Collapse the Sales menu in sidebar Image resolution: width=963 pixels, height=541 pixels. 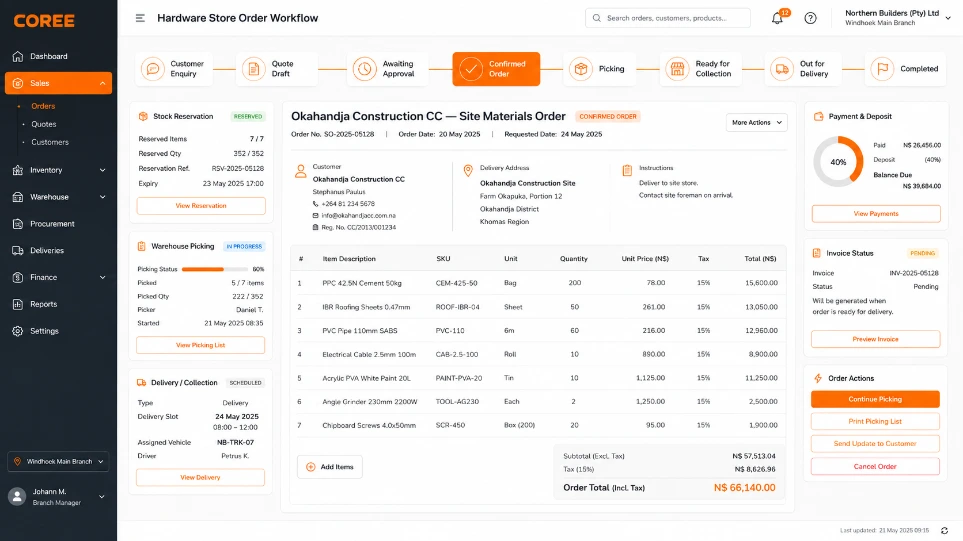click(103, 84)
